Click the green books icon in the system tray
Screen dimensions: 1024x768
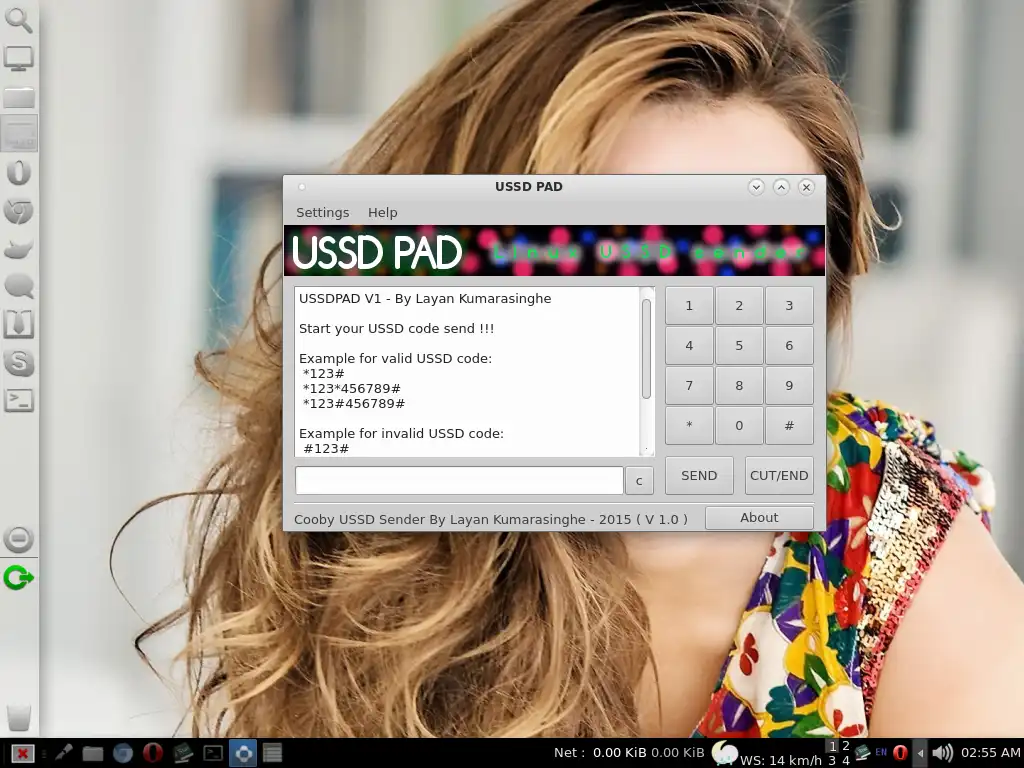click(x=862, y=752)
